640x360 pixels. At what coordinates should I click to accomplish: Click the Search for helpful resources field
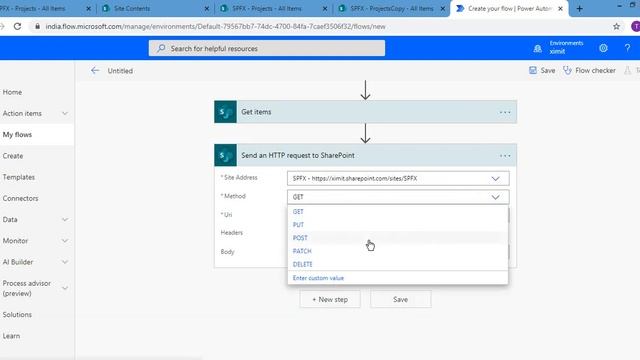click(267, 48)
